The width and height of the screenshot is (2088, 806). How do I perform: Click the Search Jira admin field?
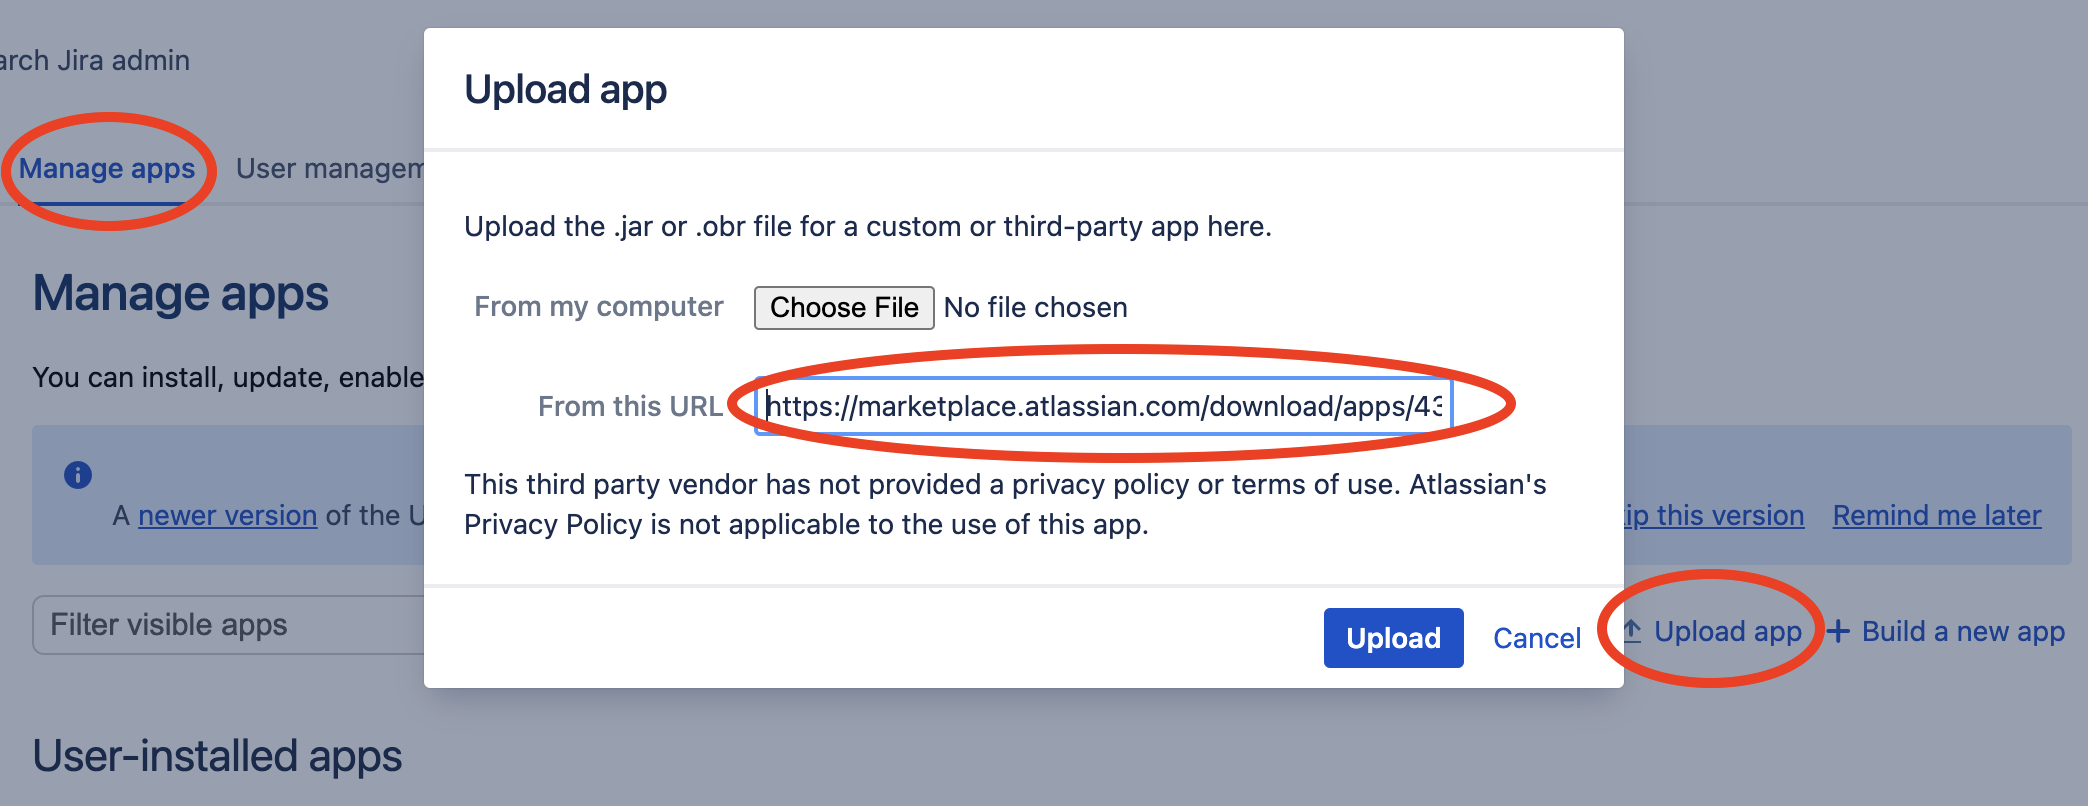95,60
